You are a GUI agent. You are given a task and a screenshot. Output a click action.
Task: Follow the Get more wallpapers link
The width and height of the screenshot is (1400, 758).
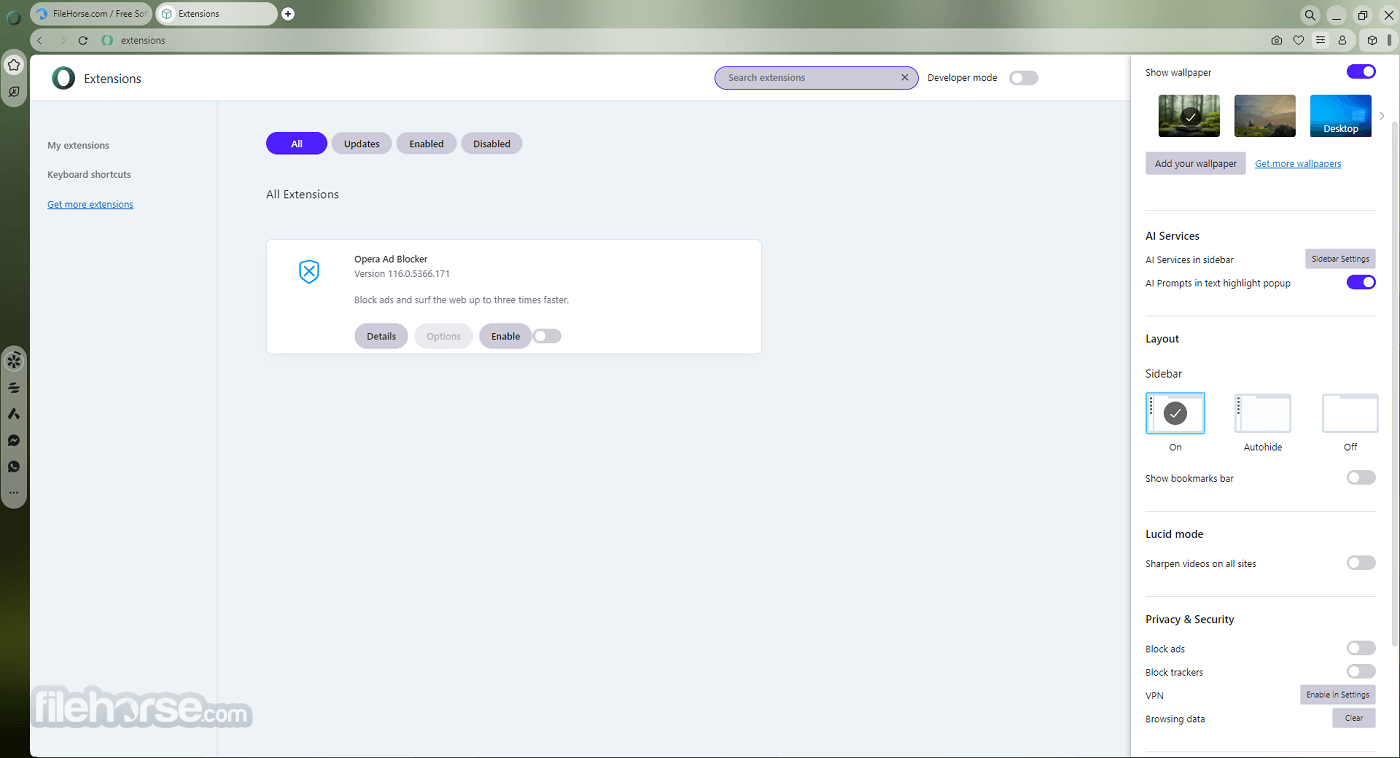pos(1298,164)
